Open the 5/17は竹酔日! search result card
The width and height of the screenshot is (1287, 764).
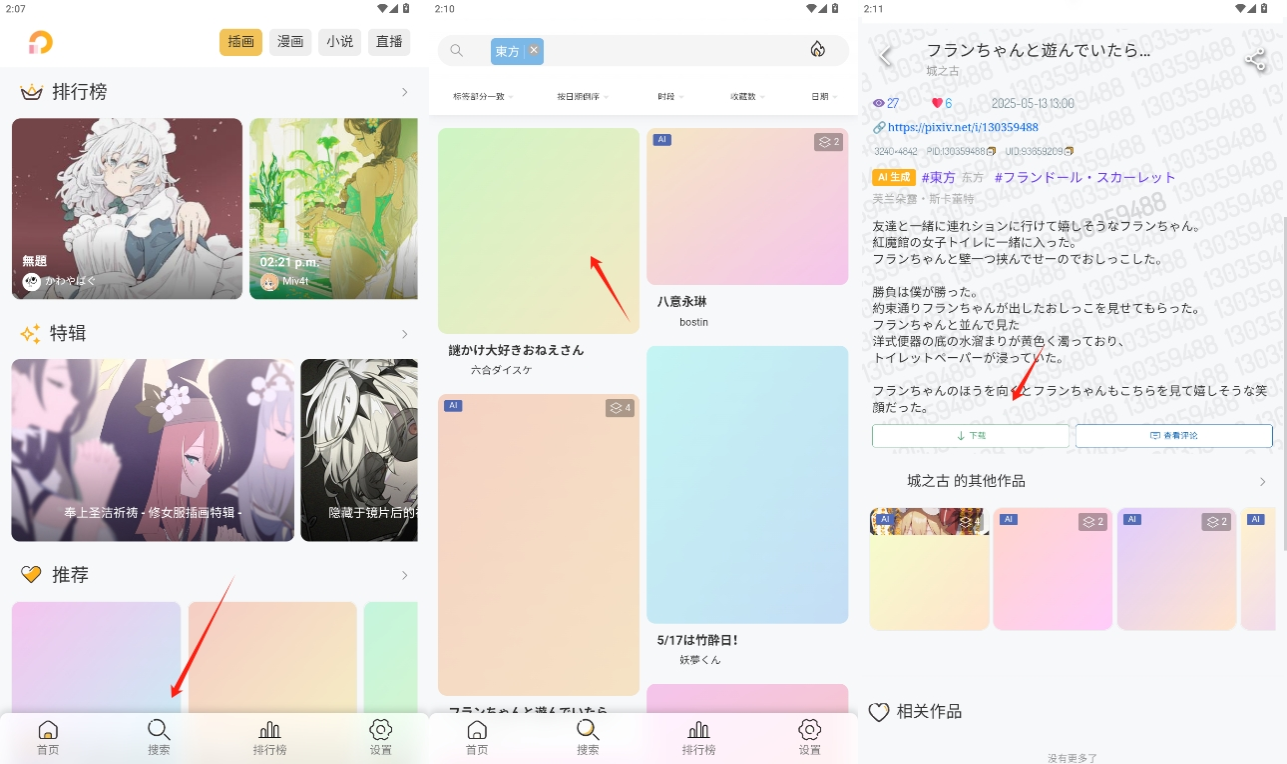tap(747, 485)
